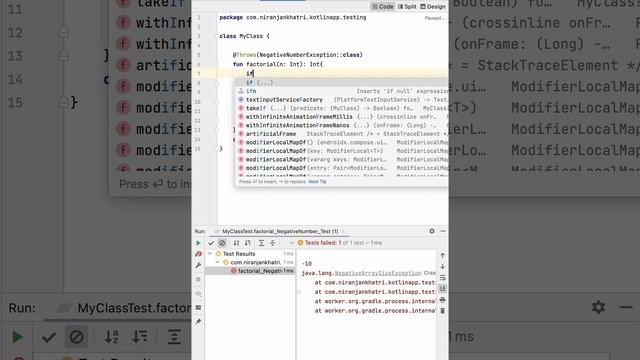Image resolution: width=640 pixels, height=360 pixels.
Task: Open the NegativeArraySizeException link
Action: [x=378, y=273]
